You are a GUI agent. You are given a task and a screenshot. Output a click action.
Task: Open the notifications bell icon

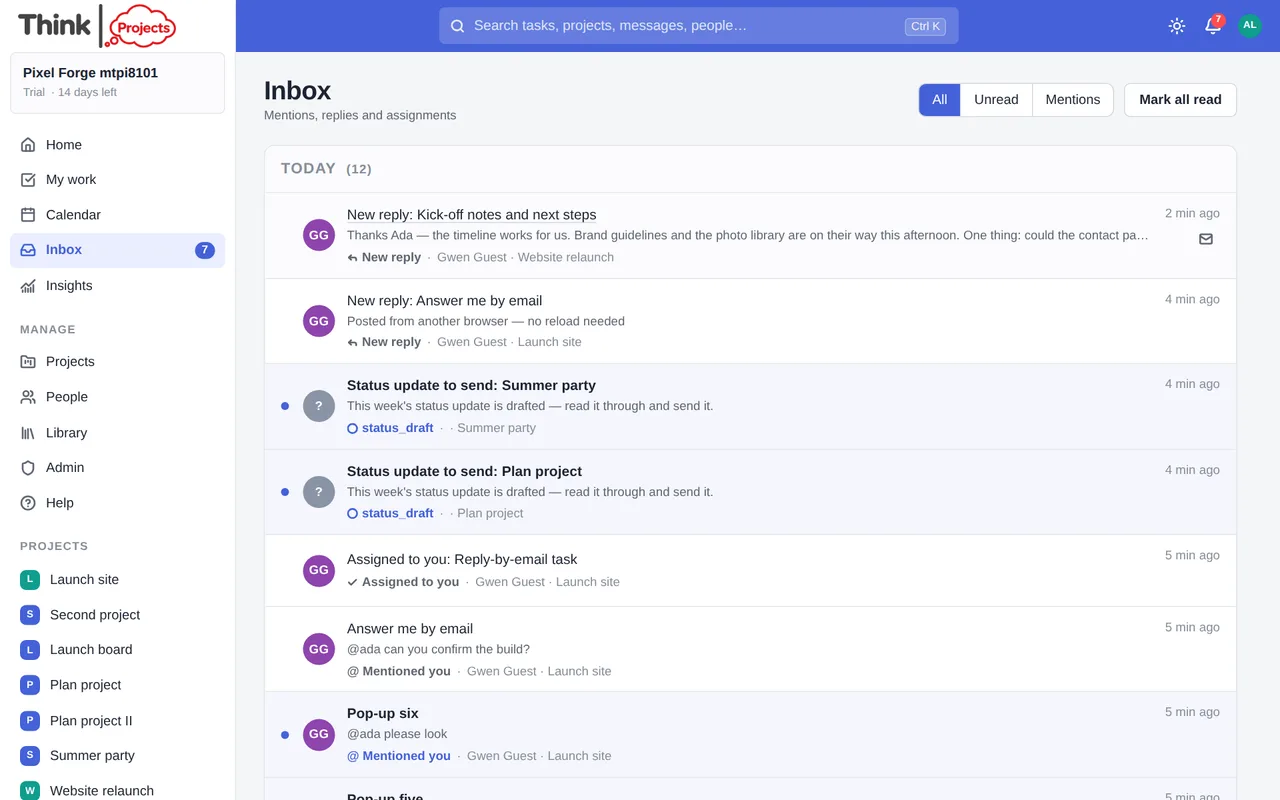click(x=1213, y=26)
